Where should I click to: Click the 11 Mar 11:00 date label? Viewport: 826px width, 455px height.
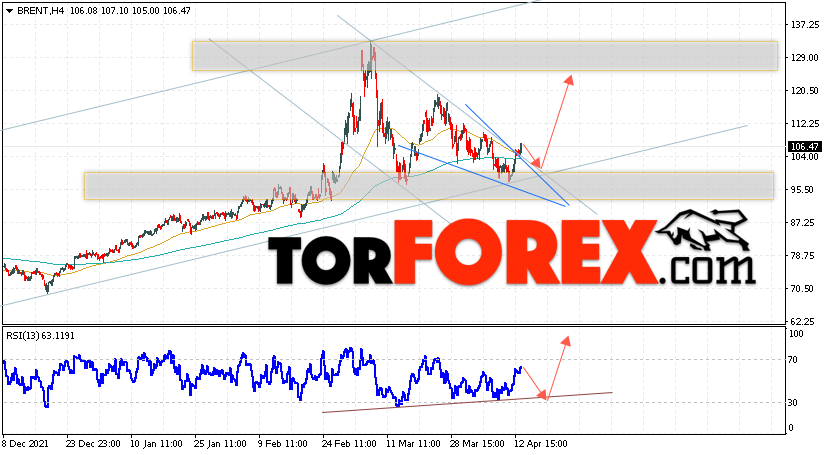tap(414, 444)
